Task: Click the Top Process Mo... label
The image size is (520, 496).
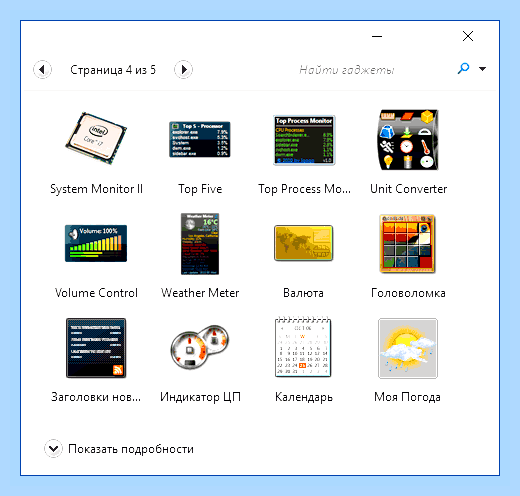Action: point(304,189)
